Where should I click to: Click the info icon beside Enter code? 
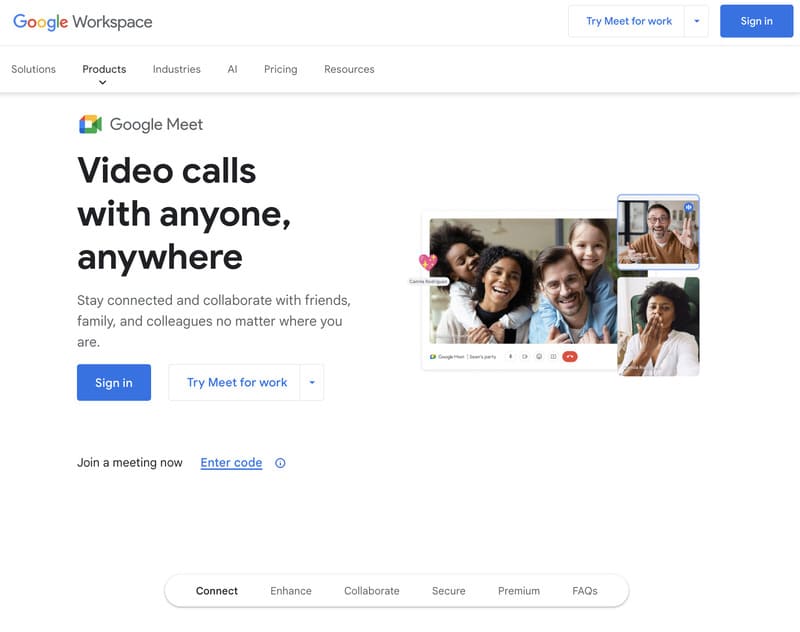tap(279, 462)
